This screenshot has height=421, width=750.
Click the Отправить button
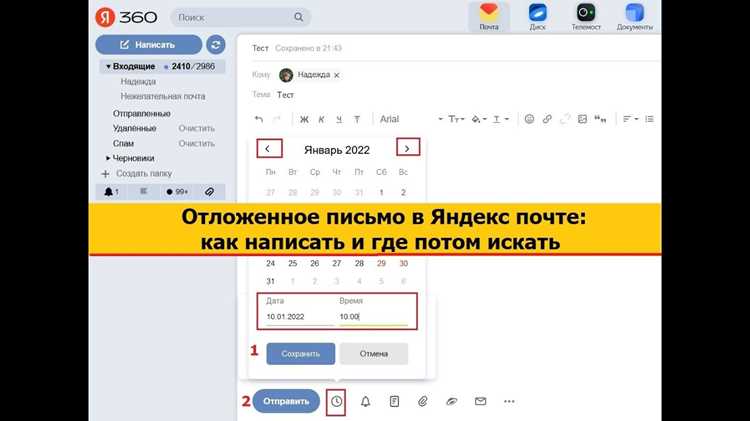coord(286,401)
